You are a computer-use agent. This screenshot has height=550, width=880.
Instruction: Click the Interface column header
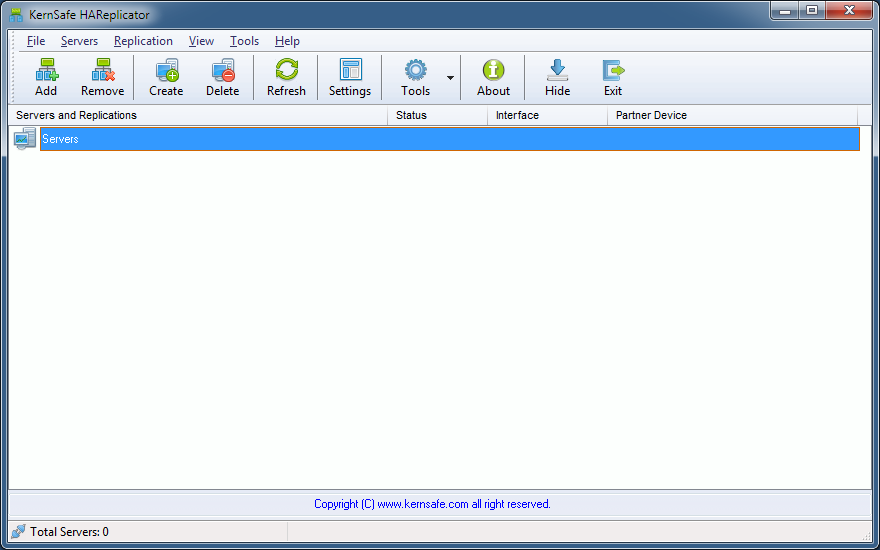pos(547,115)
